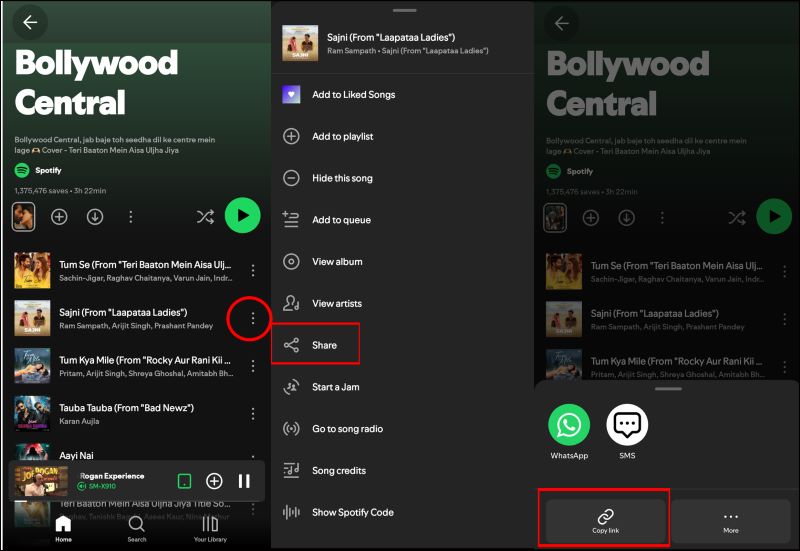Open Tauba Tauba album art thumbnail
The width and height of the screenshot is (800, 551).
[x=32, y=413]
